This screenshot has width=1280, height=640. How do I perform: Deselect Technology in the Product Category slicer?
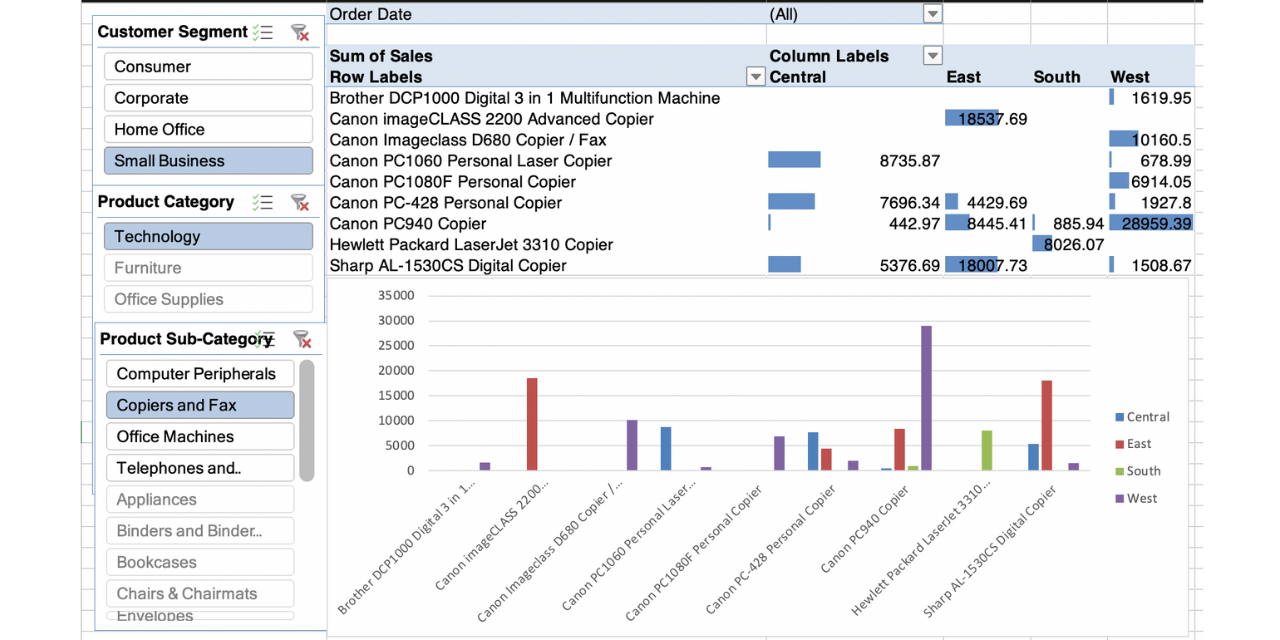pos(208,236)
